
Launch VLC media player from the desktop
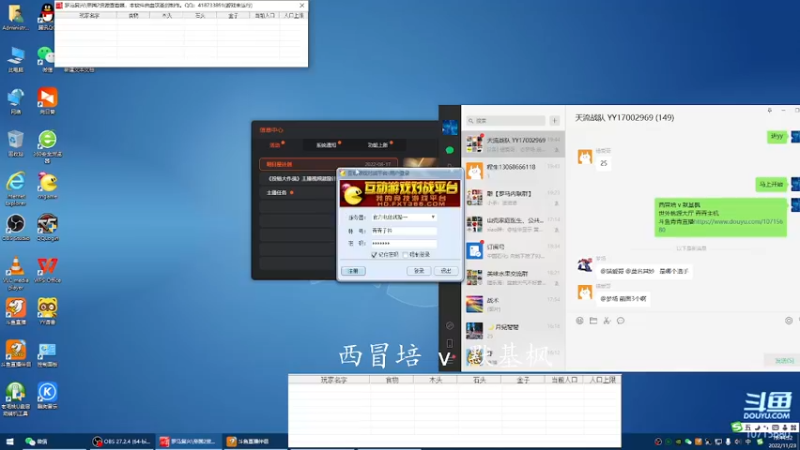point(15,272)
